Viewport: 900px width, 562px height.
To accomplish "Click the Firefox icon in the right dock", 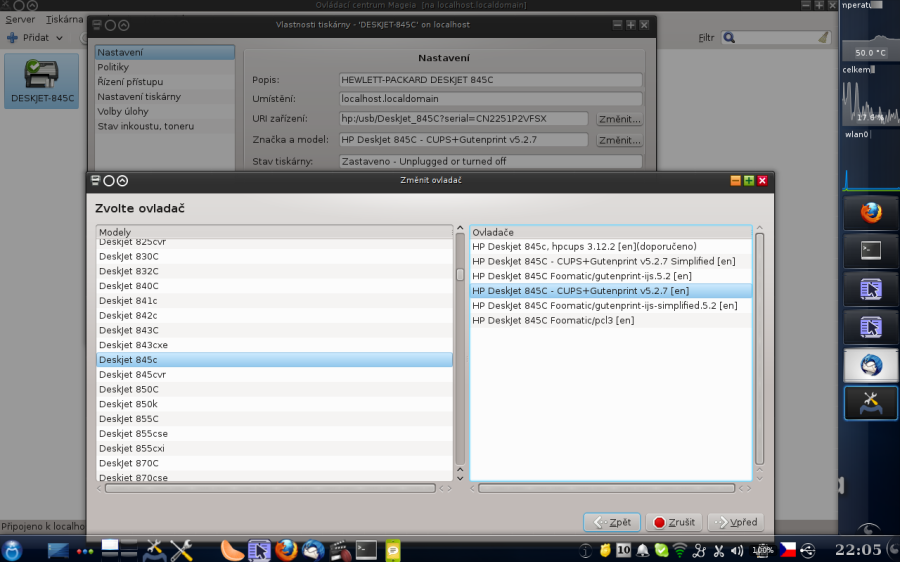I will 871,213.
